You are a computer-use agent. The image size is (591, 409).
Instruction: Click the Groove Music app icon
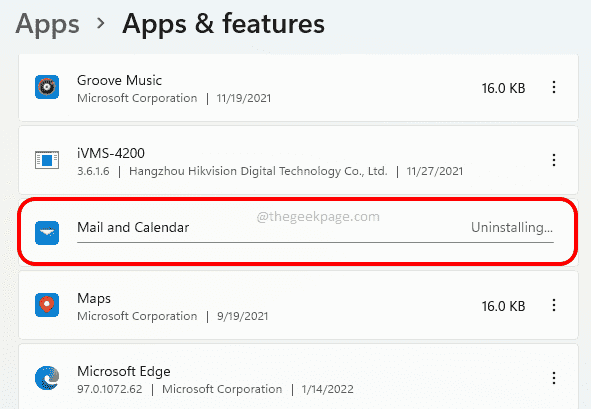click(47, 87)
